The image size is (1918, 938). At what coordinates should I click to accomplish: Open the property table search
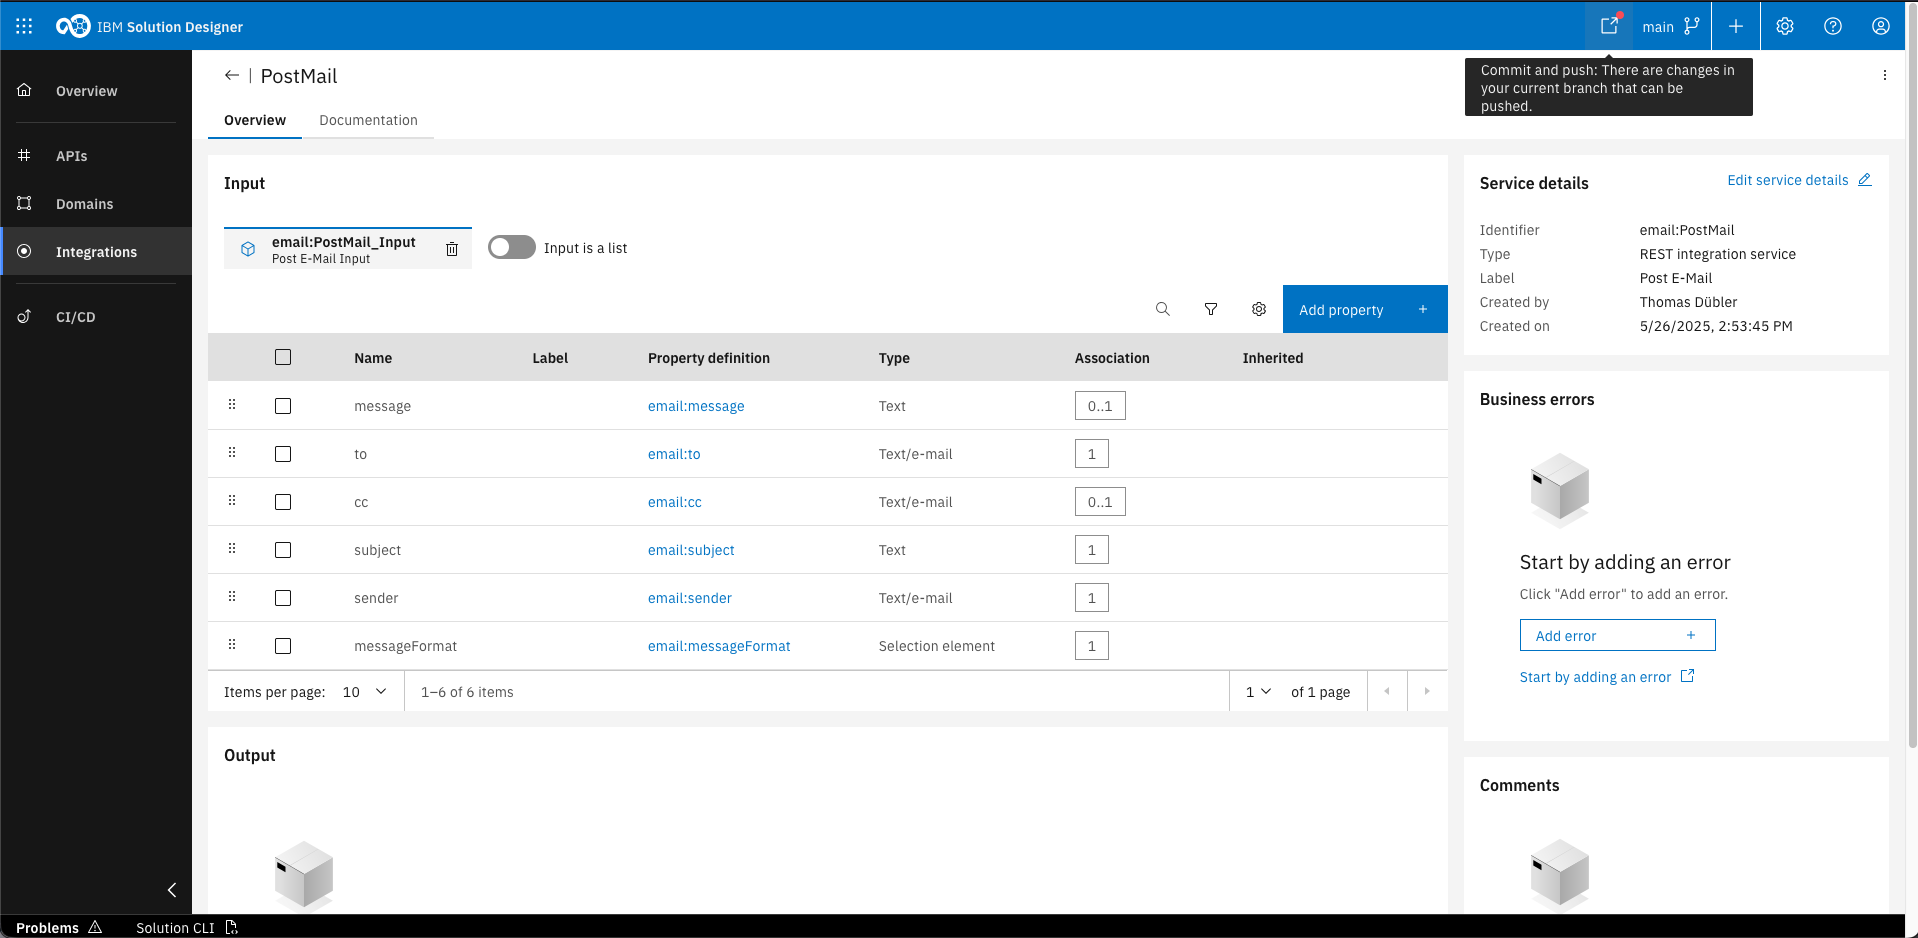click(x=1162, y=309)
